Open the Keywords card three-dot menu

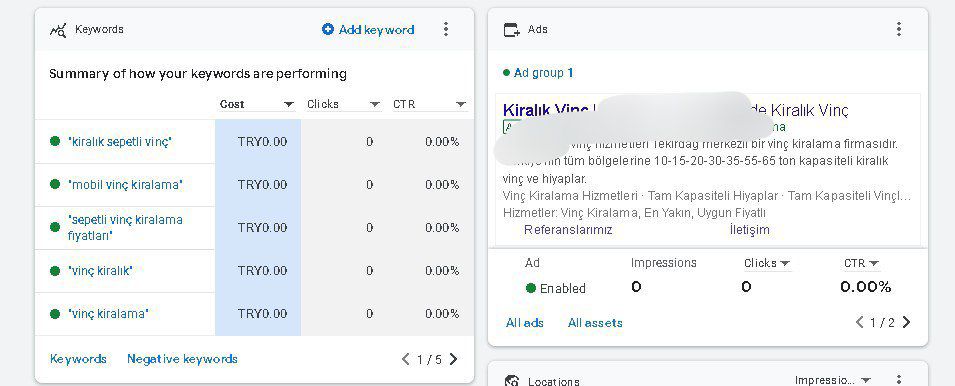point(446,29)
